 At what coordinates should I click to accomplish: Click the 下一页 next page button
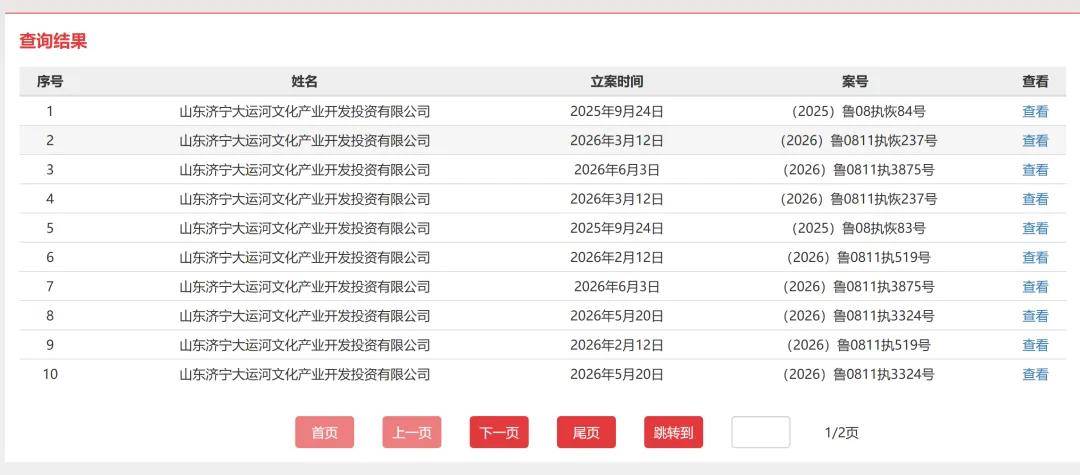pyautogui.click(x=499, y=432)
